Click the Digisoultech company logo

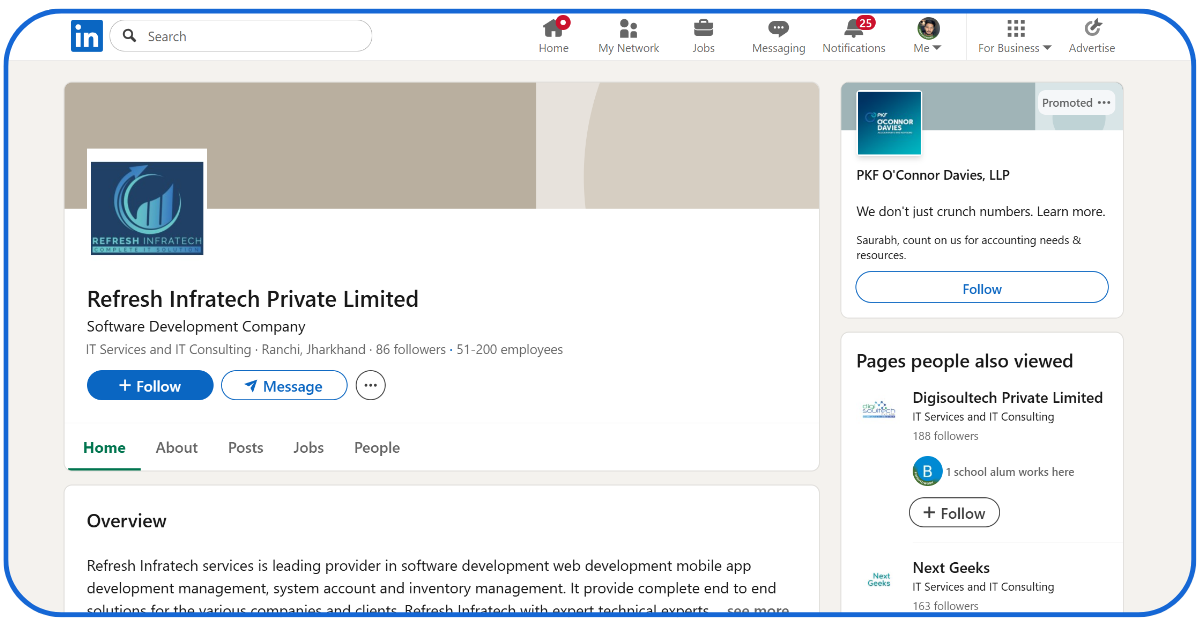[x=879, y=410]
